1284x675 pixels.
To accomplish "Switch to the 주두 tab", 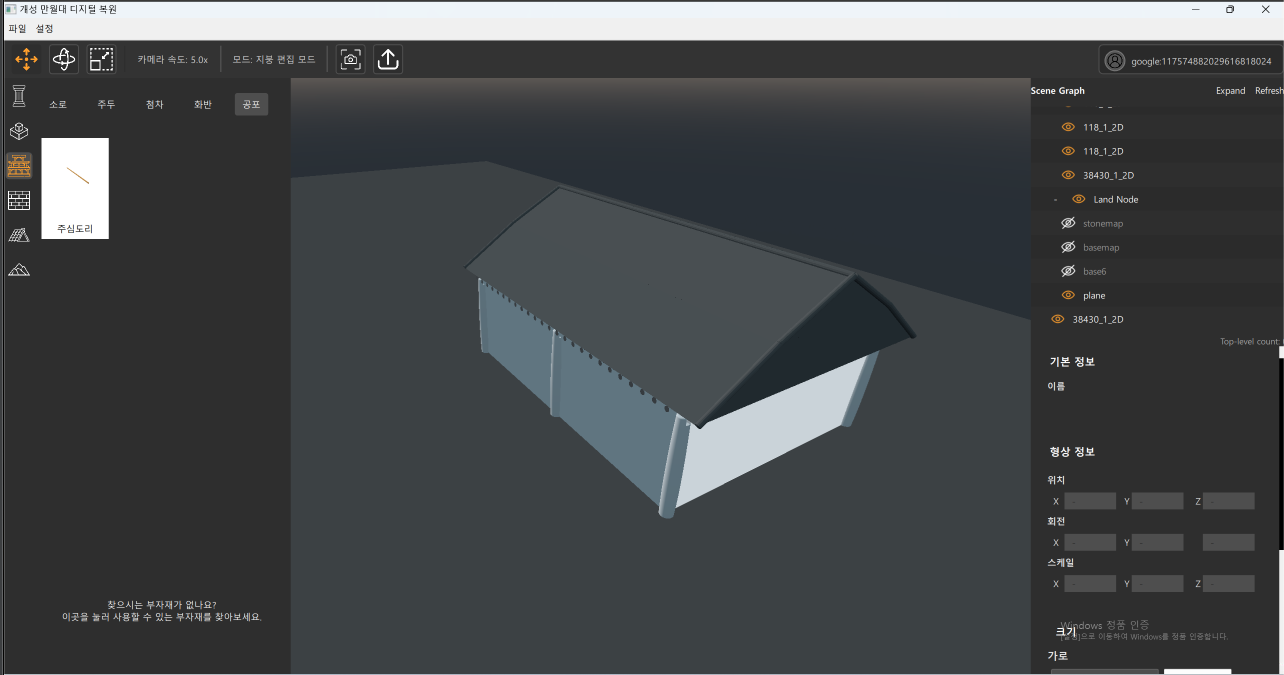I will click(106, 105).
